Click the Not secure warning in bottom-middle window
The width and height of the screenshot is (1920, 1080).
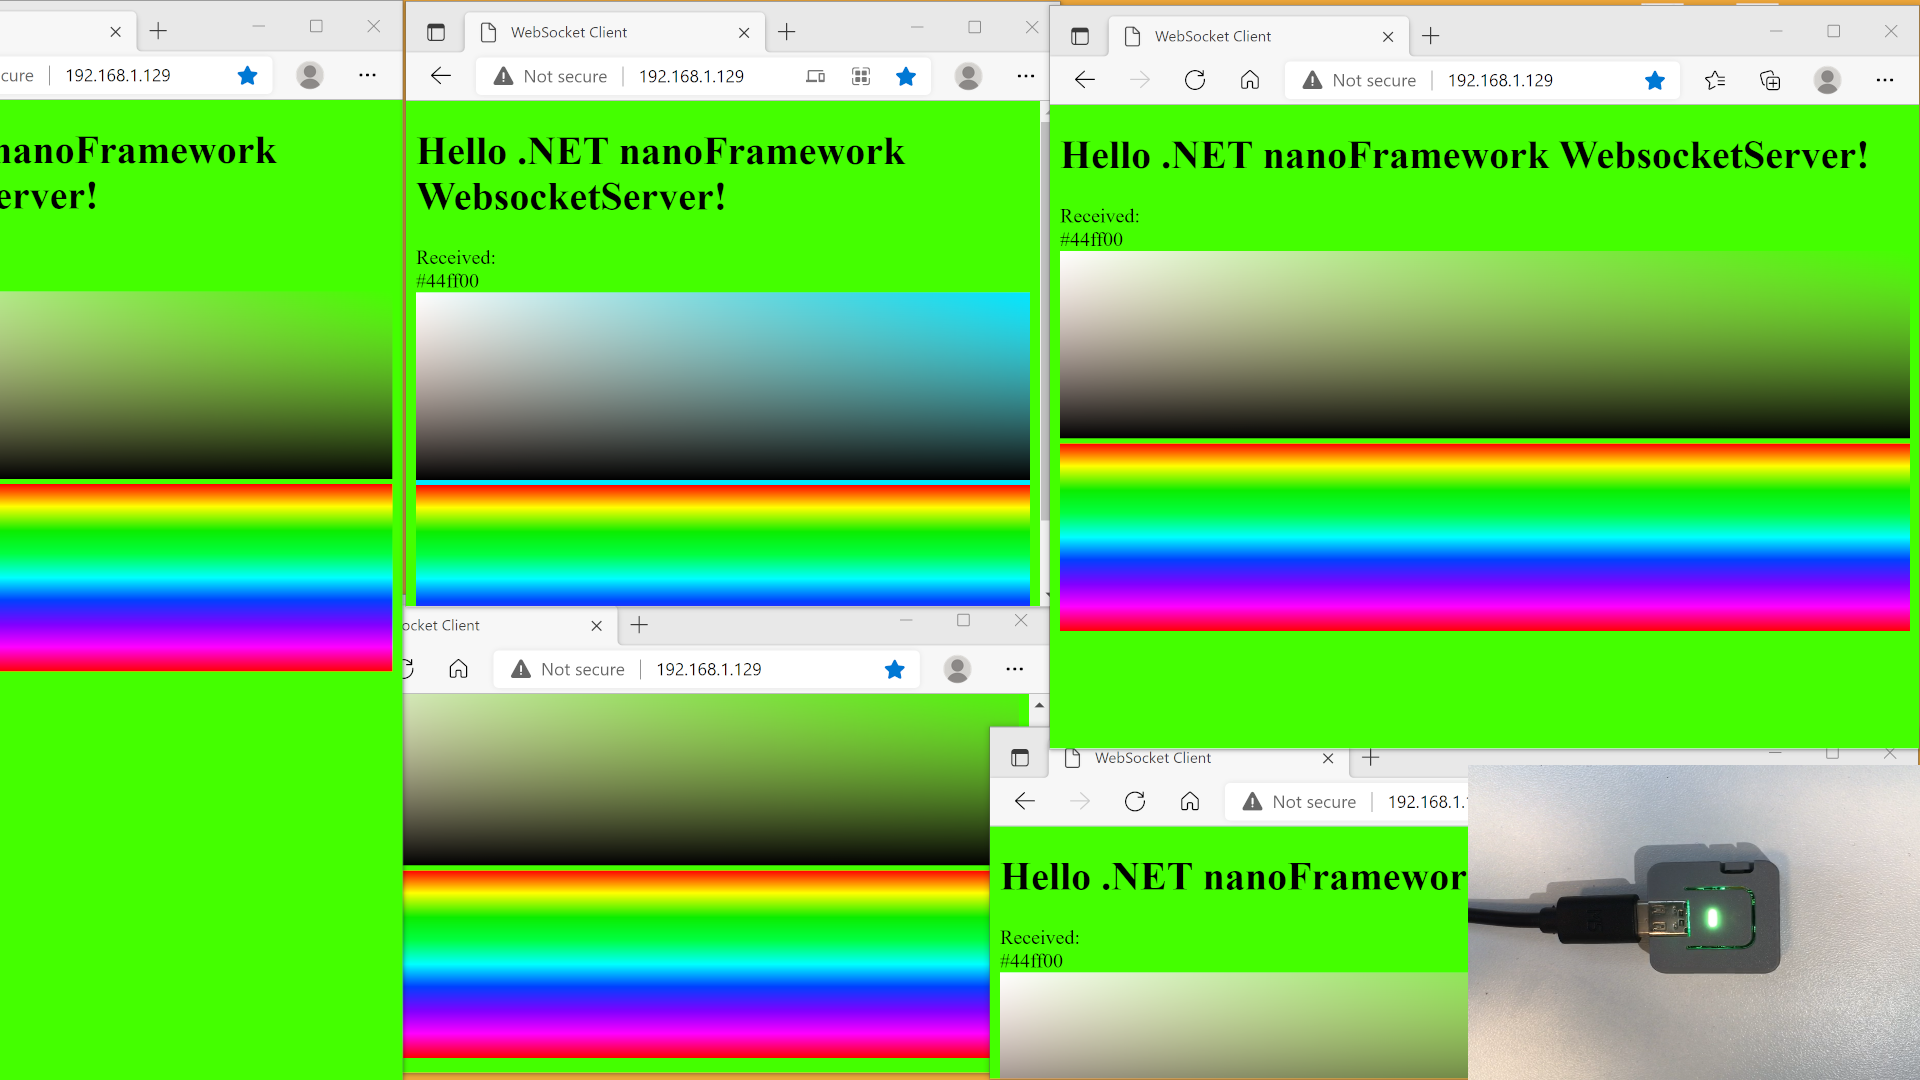click(x=568, y=669)
